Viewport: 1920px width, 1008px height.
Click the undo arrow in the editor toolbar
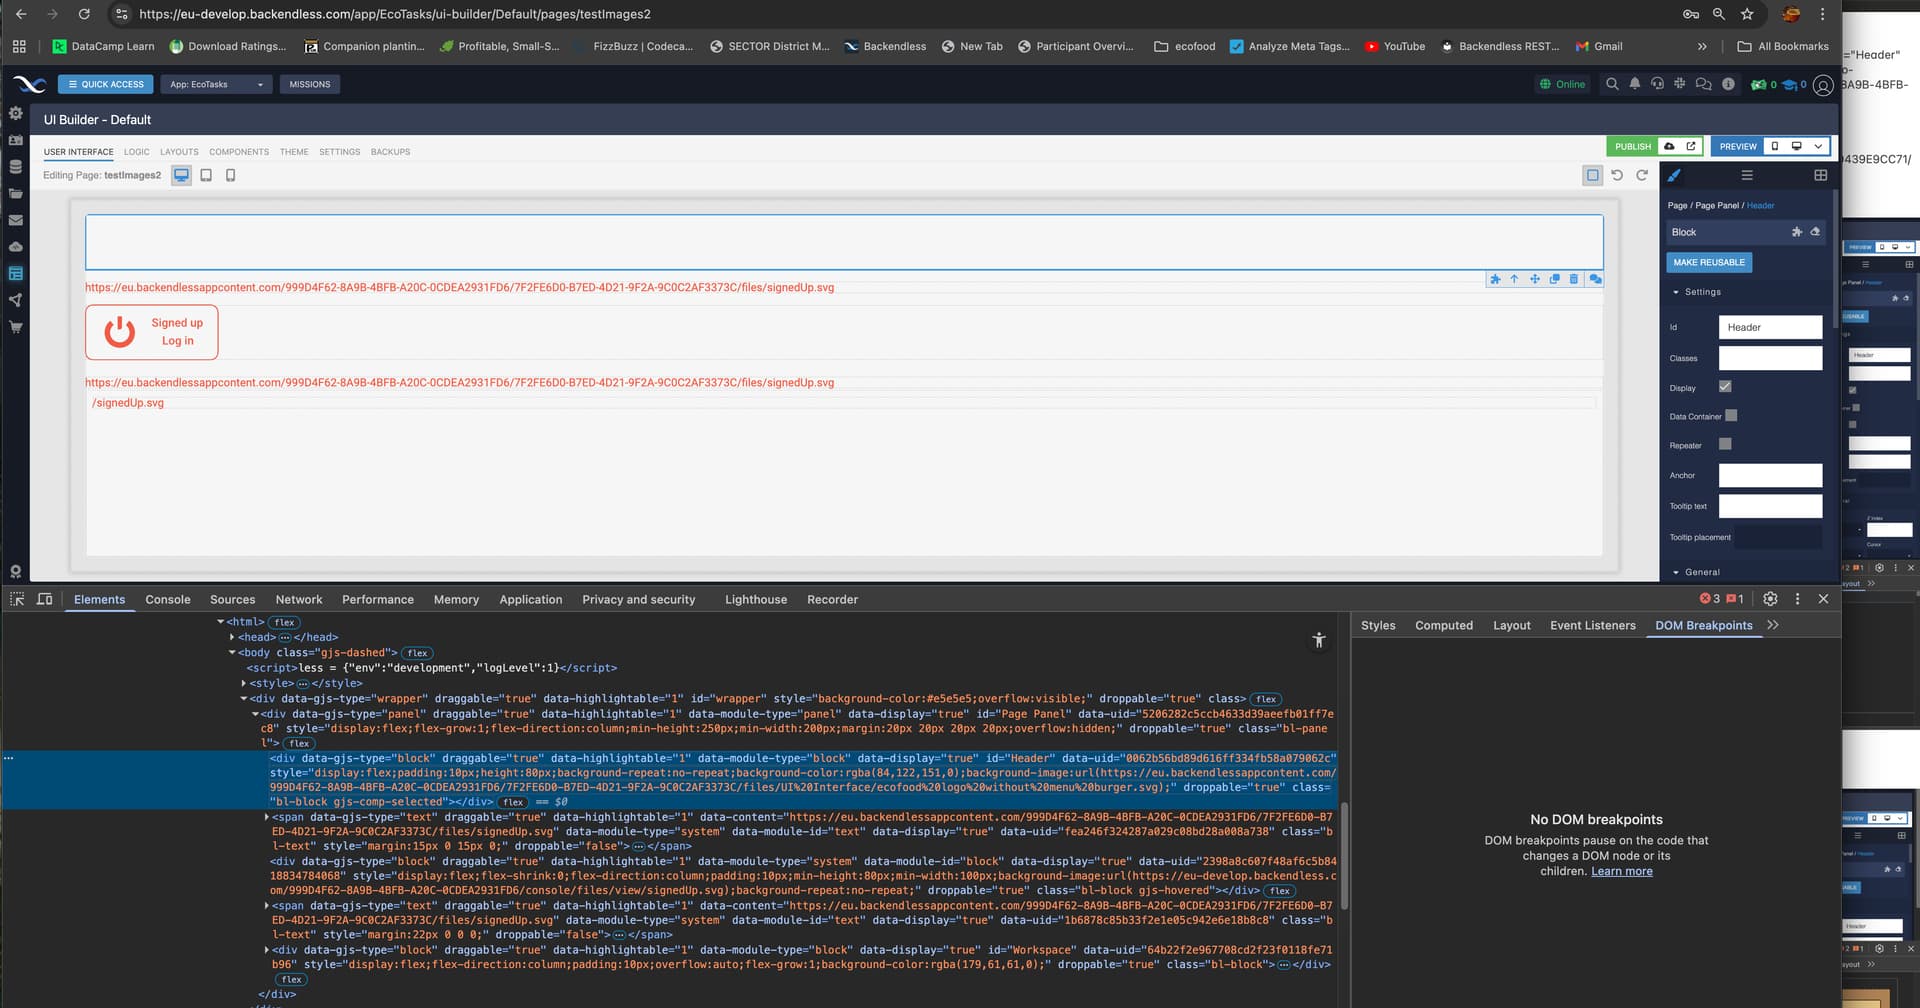(x=1617, y=175)
